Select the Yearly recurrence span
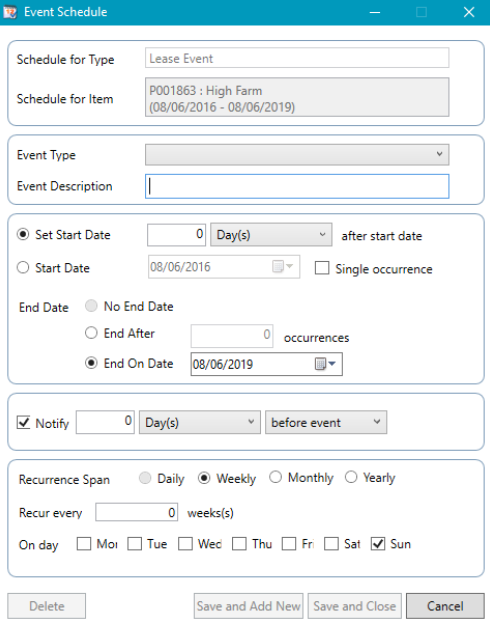Screen dimensions: 490x625 point(351,477)
